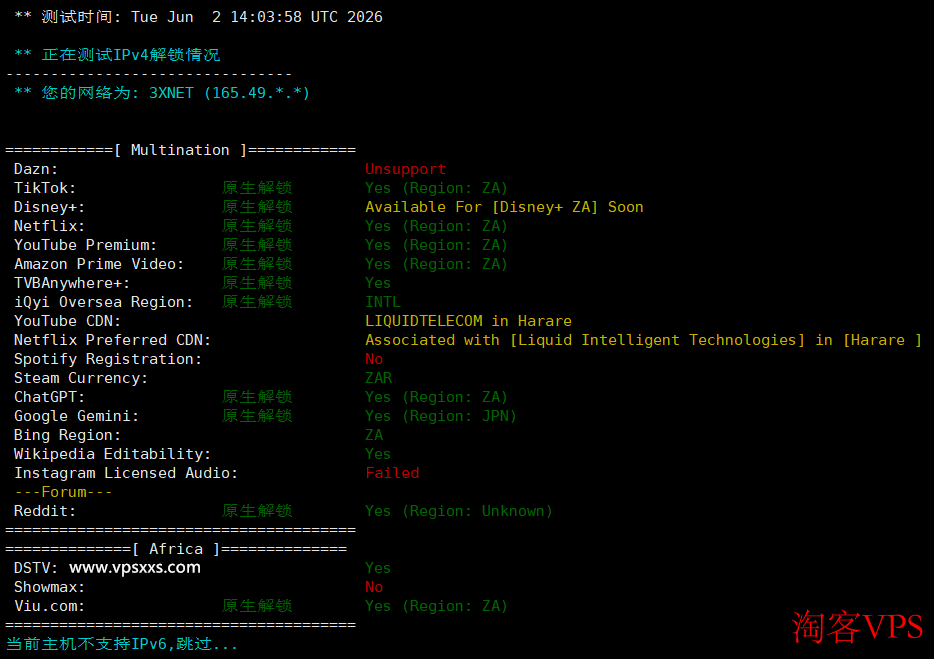Select the 'Steam Currency:' label
Screen dimensions: 934x659
tap(80, 378)
